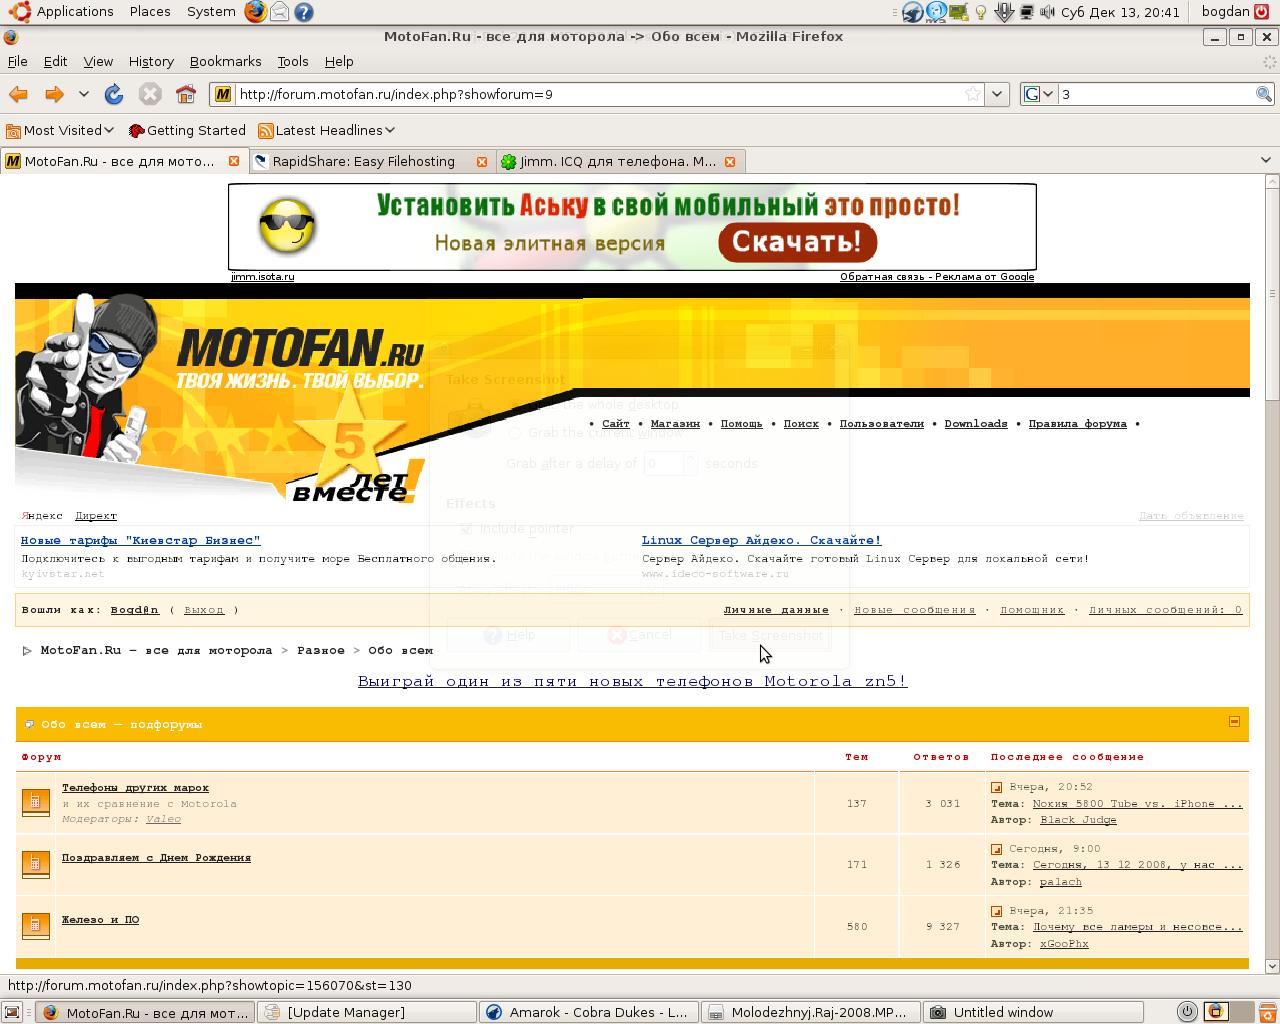This screenshot has height=1024, width=1280.
Task: Click the blue help icon in panel
Action: pyautogui.click(x=304, y=12)
